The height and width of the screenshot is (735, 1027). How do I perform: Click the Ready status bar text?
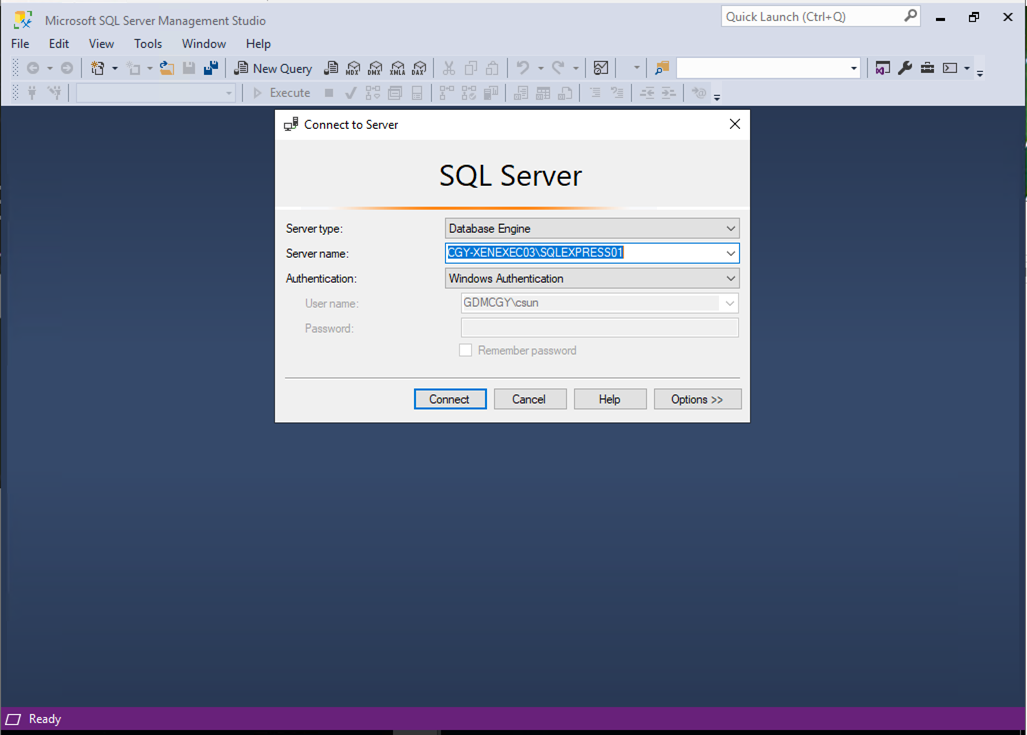[45, 719]
